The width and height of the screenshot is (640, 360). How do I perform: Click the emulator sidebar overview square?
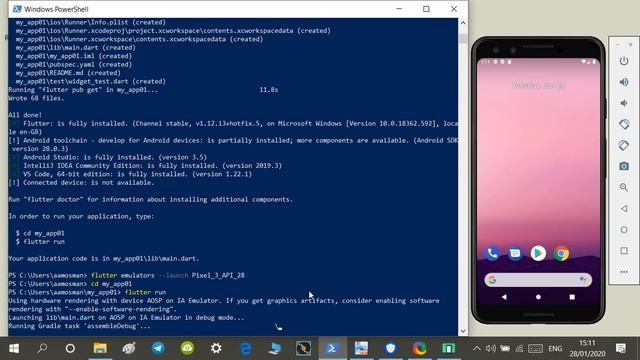pyautogui.click(x=624, y=251)
